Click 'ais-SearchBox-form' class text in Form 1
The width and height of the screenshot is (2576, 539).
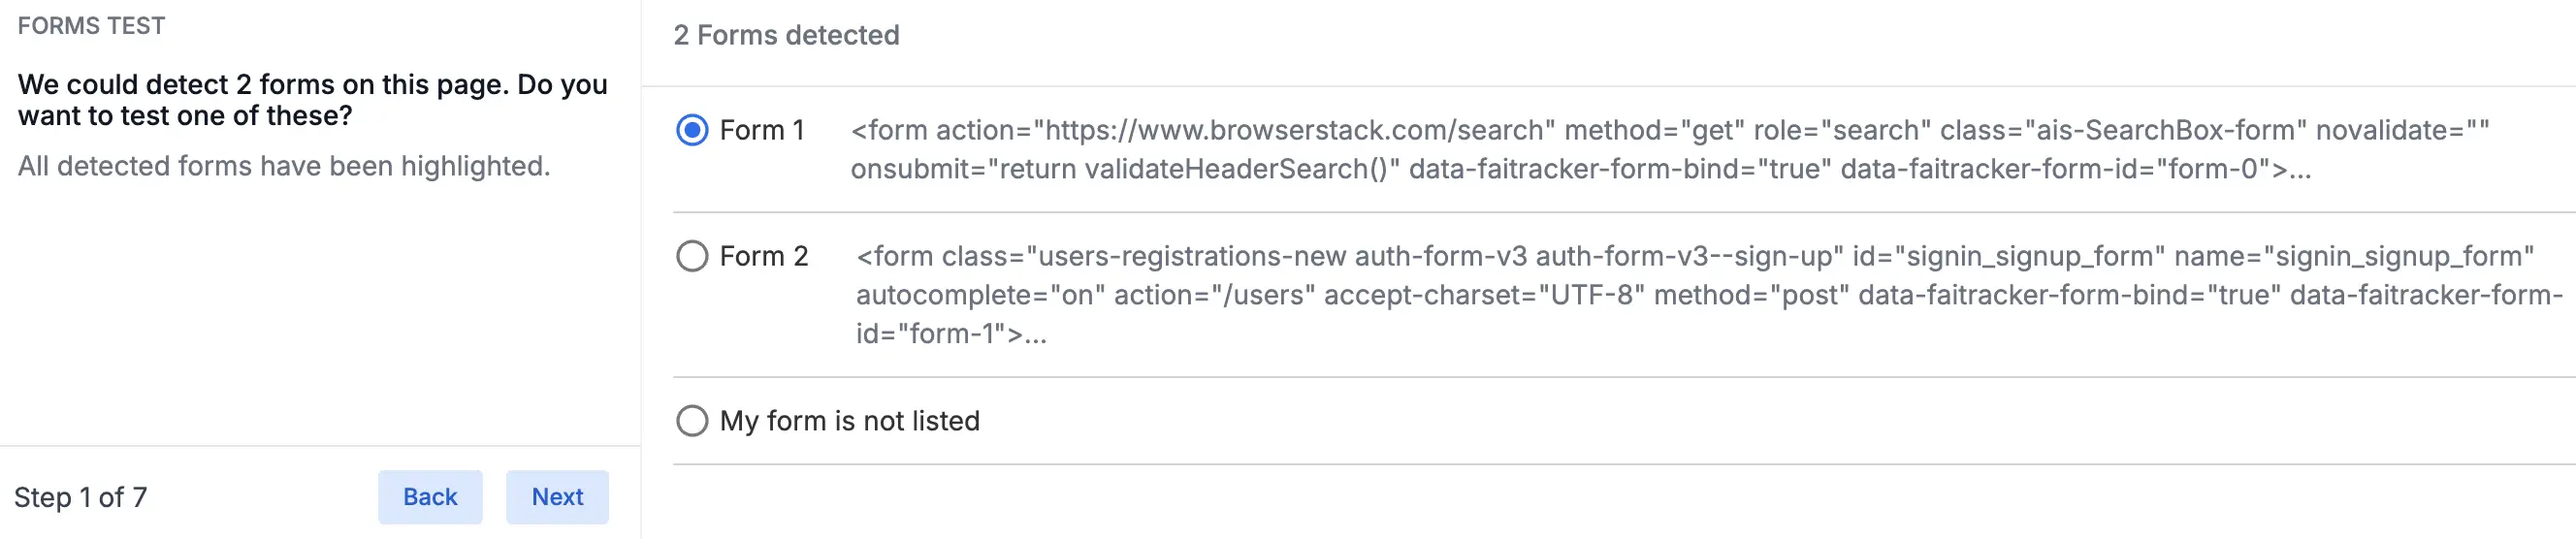coord(2160,130)
